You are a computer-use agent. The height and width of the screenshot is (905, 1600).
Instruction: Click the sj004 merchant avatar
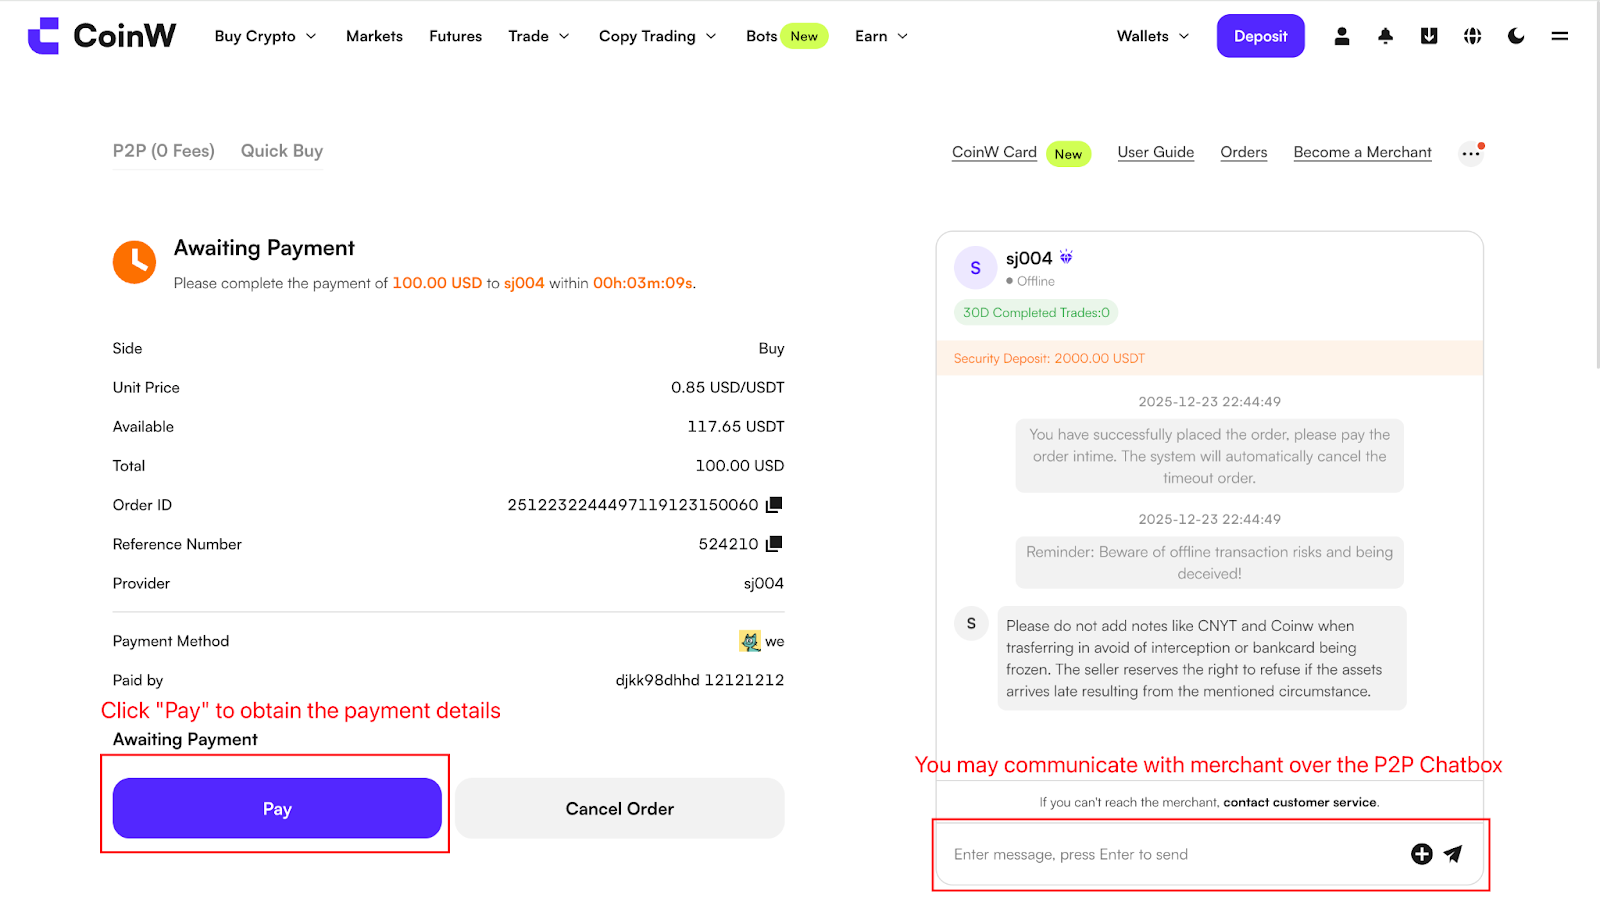976,268
